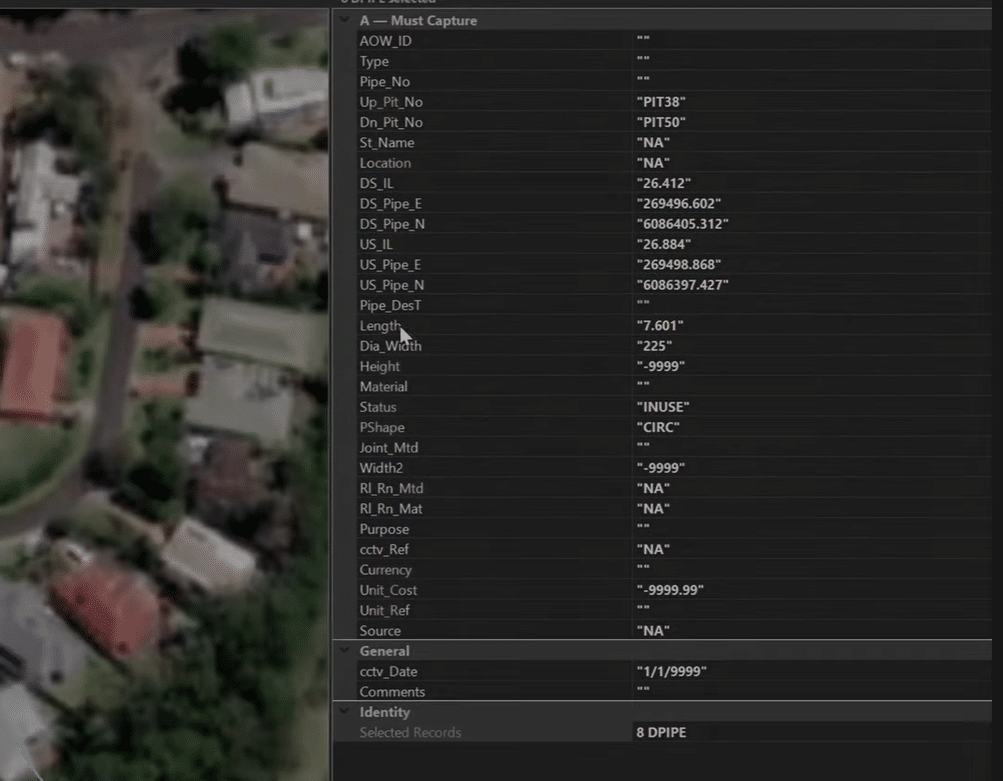The height and width of the screenshot is (781, 1003).
Task: Select the "Joint_Mtd" attribute label
Action: pyautogui.click(x=388, y=448)
